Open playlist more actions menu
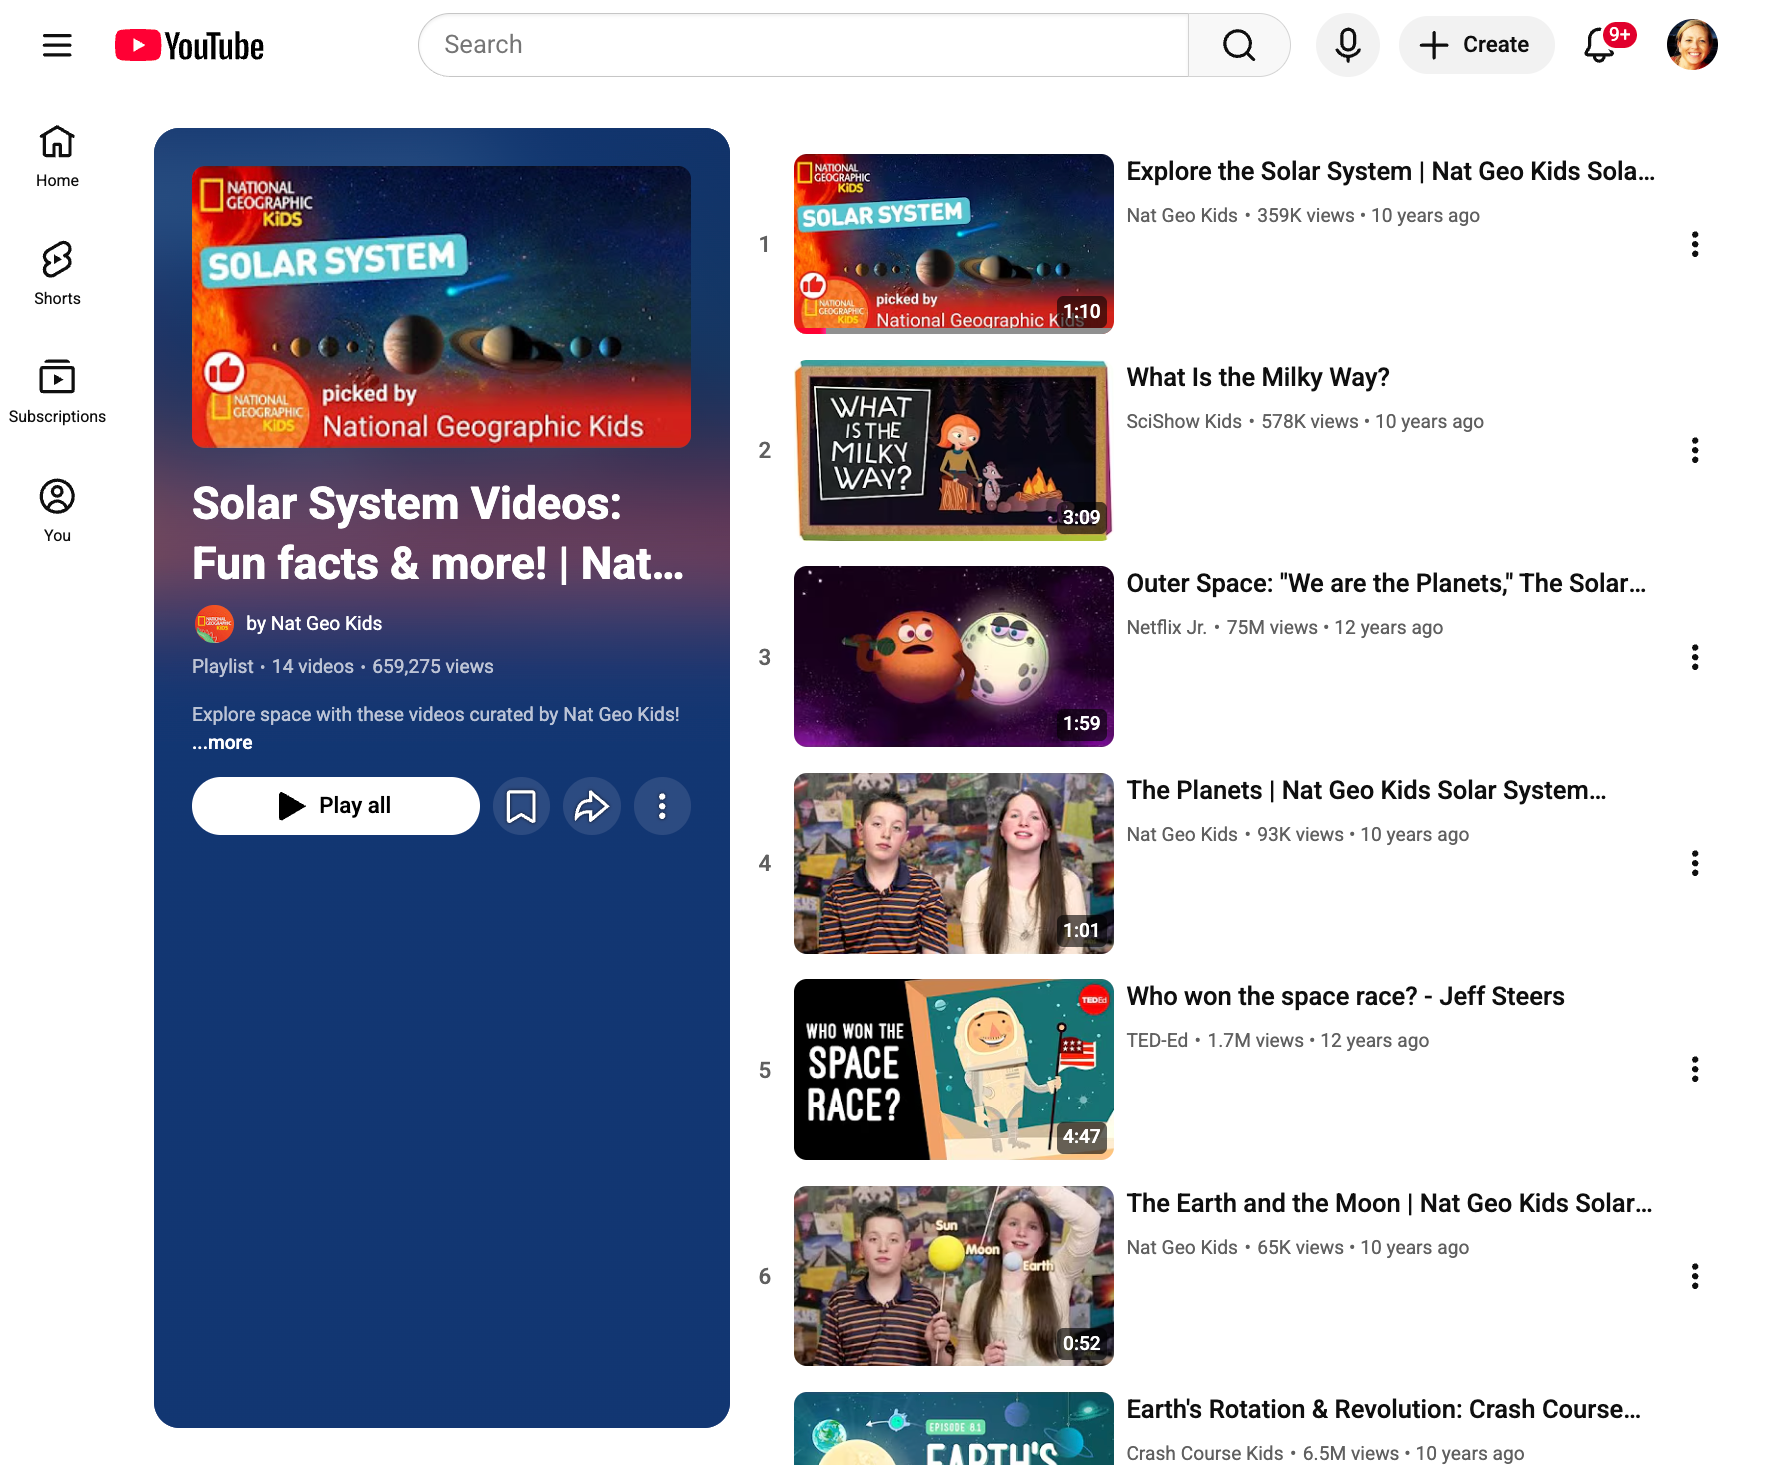The image size is (1766, 1465). pos(662,806)
